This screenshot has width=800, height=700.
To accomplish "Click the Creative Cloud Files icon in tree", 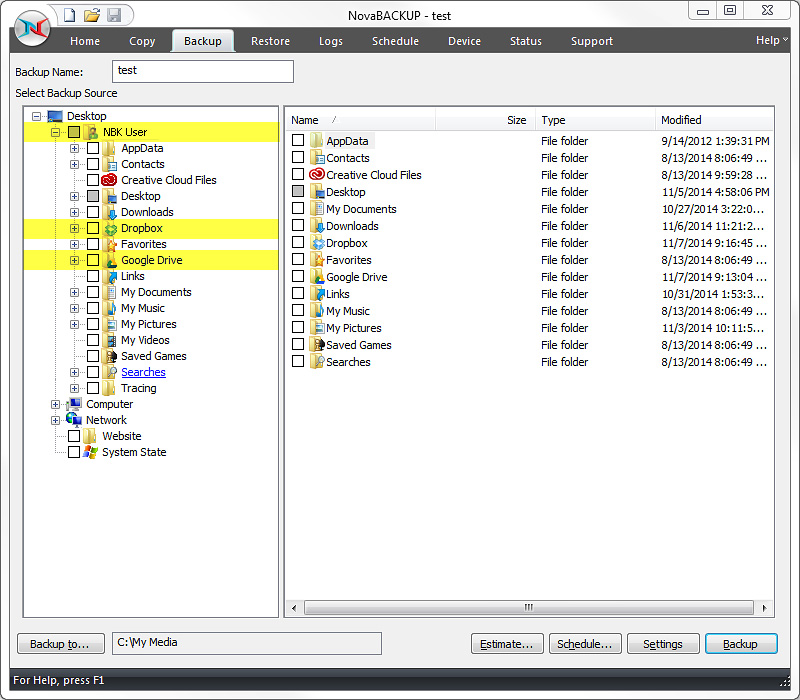I will coord(109,180).
